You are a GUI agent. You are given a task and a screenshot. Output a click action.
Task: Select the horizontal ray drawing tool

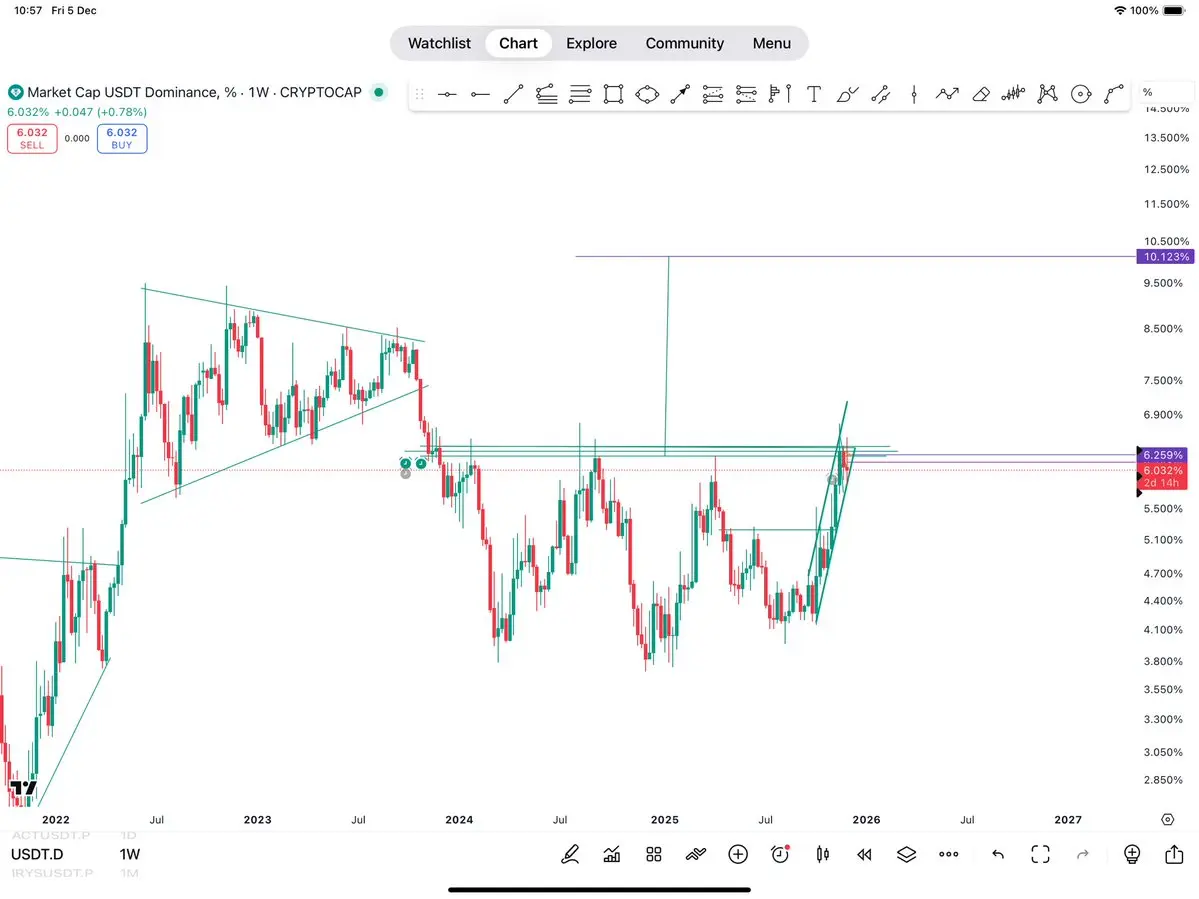coord(480,94)
